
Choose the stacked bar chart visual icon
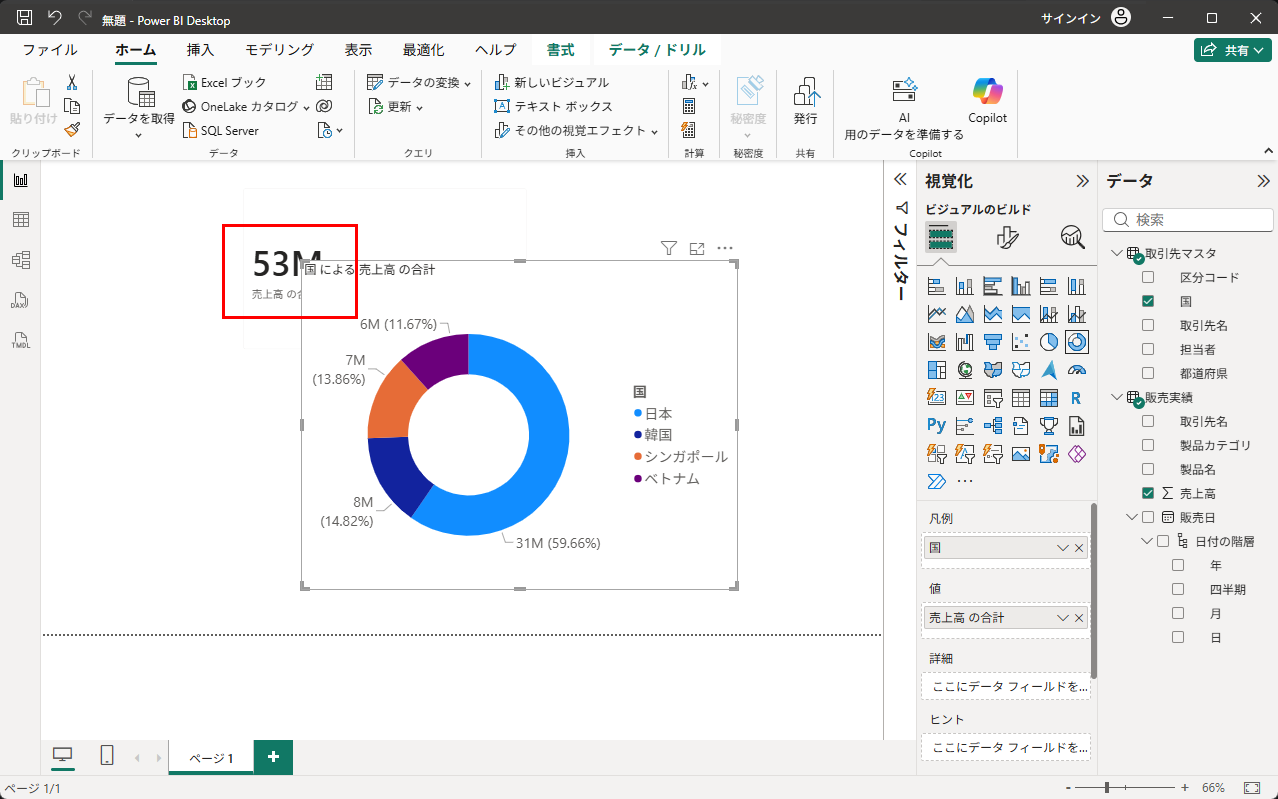click(x=937, y=286)
